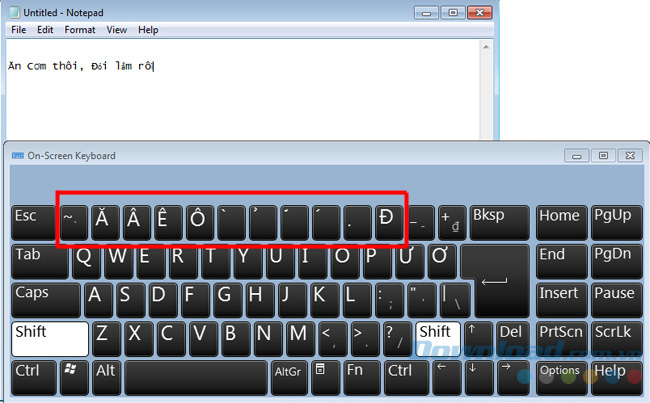Minimize the On-Screen Keyboard window
Viewport: 650px width, 403px height.
coord(576,156)
